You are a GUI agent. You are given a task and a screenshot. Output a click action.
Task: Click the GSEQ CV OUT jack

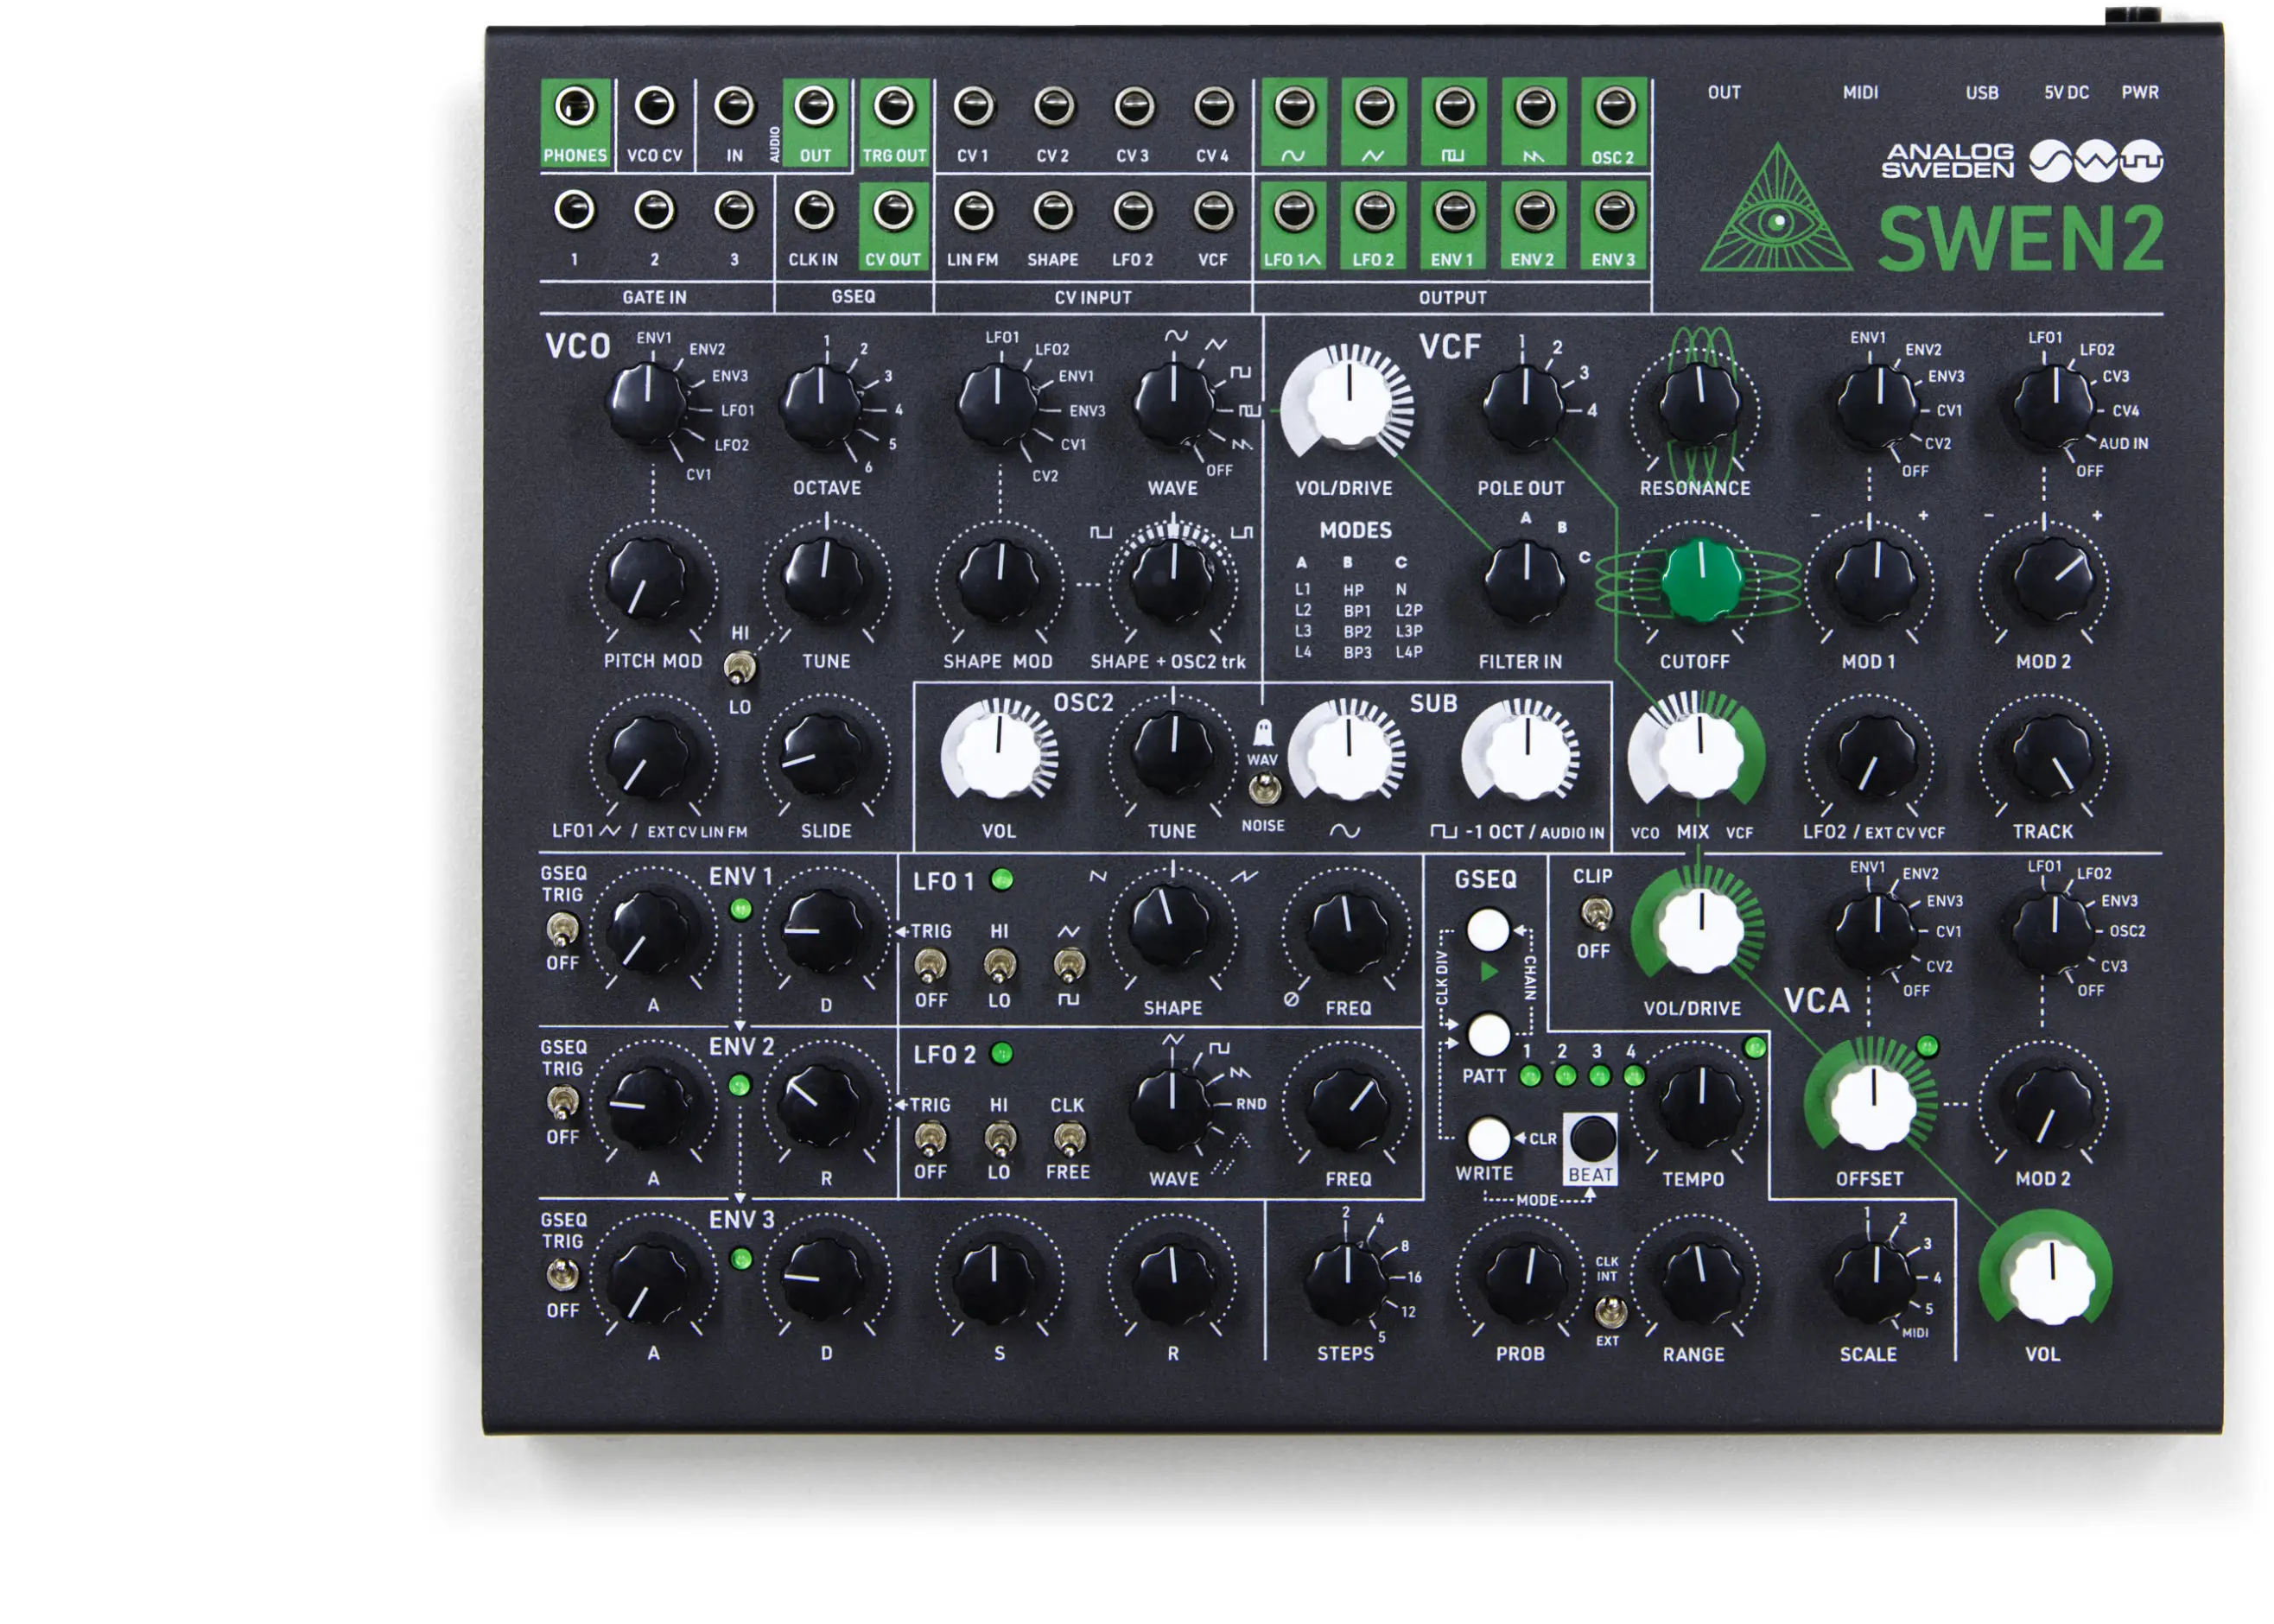click(x=895, y=211)
